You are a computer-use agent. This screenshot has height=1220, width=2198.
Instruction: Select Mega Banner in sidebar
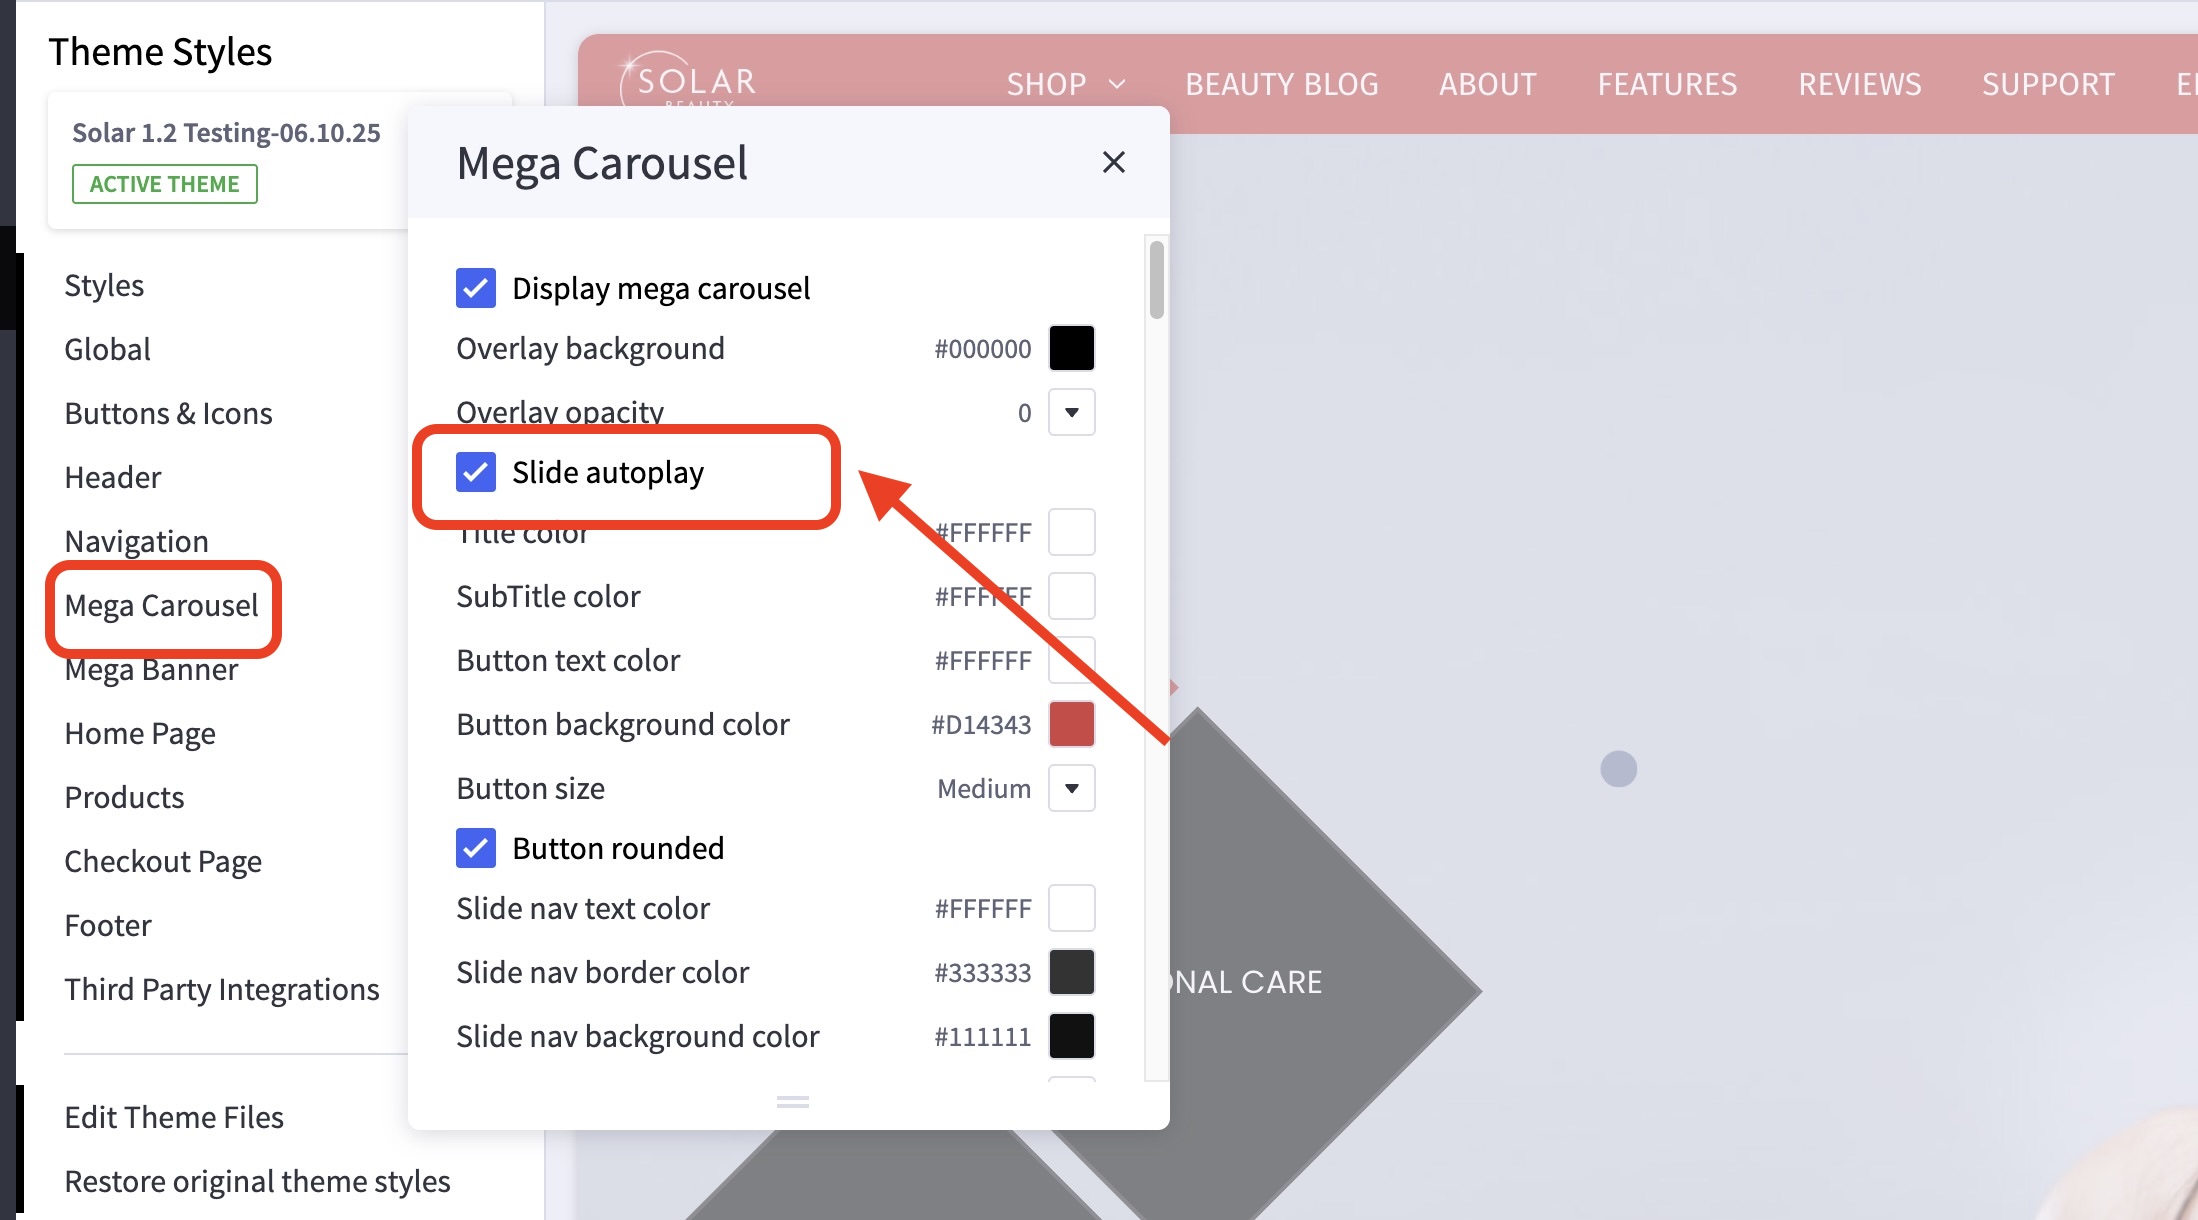151,670
